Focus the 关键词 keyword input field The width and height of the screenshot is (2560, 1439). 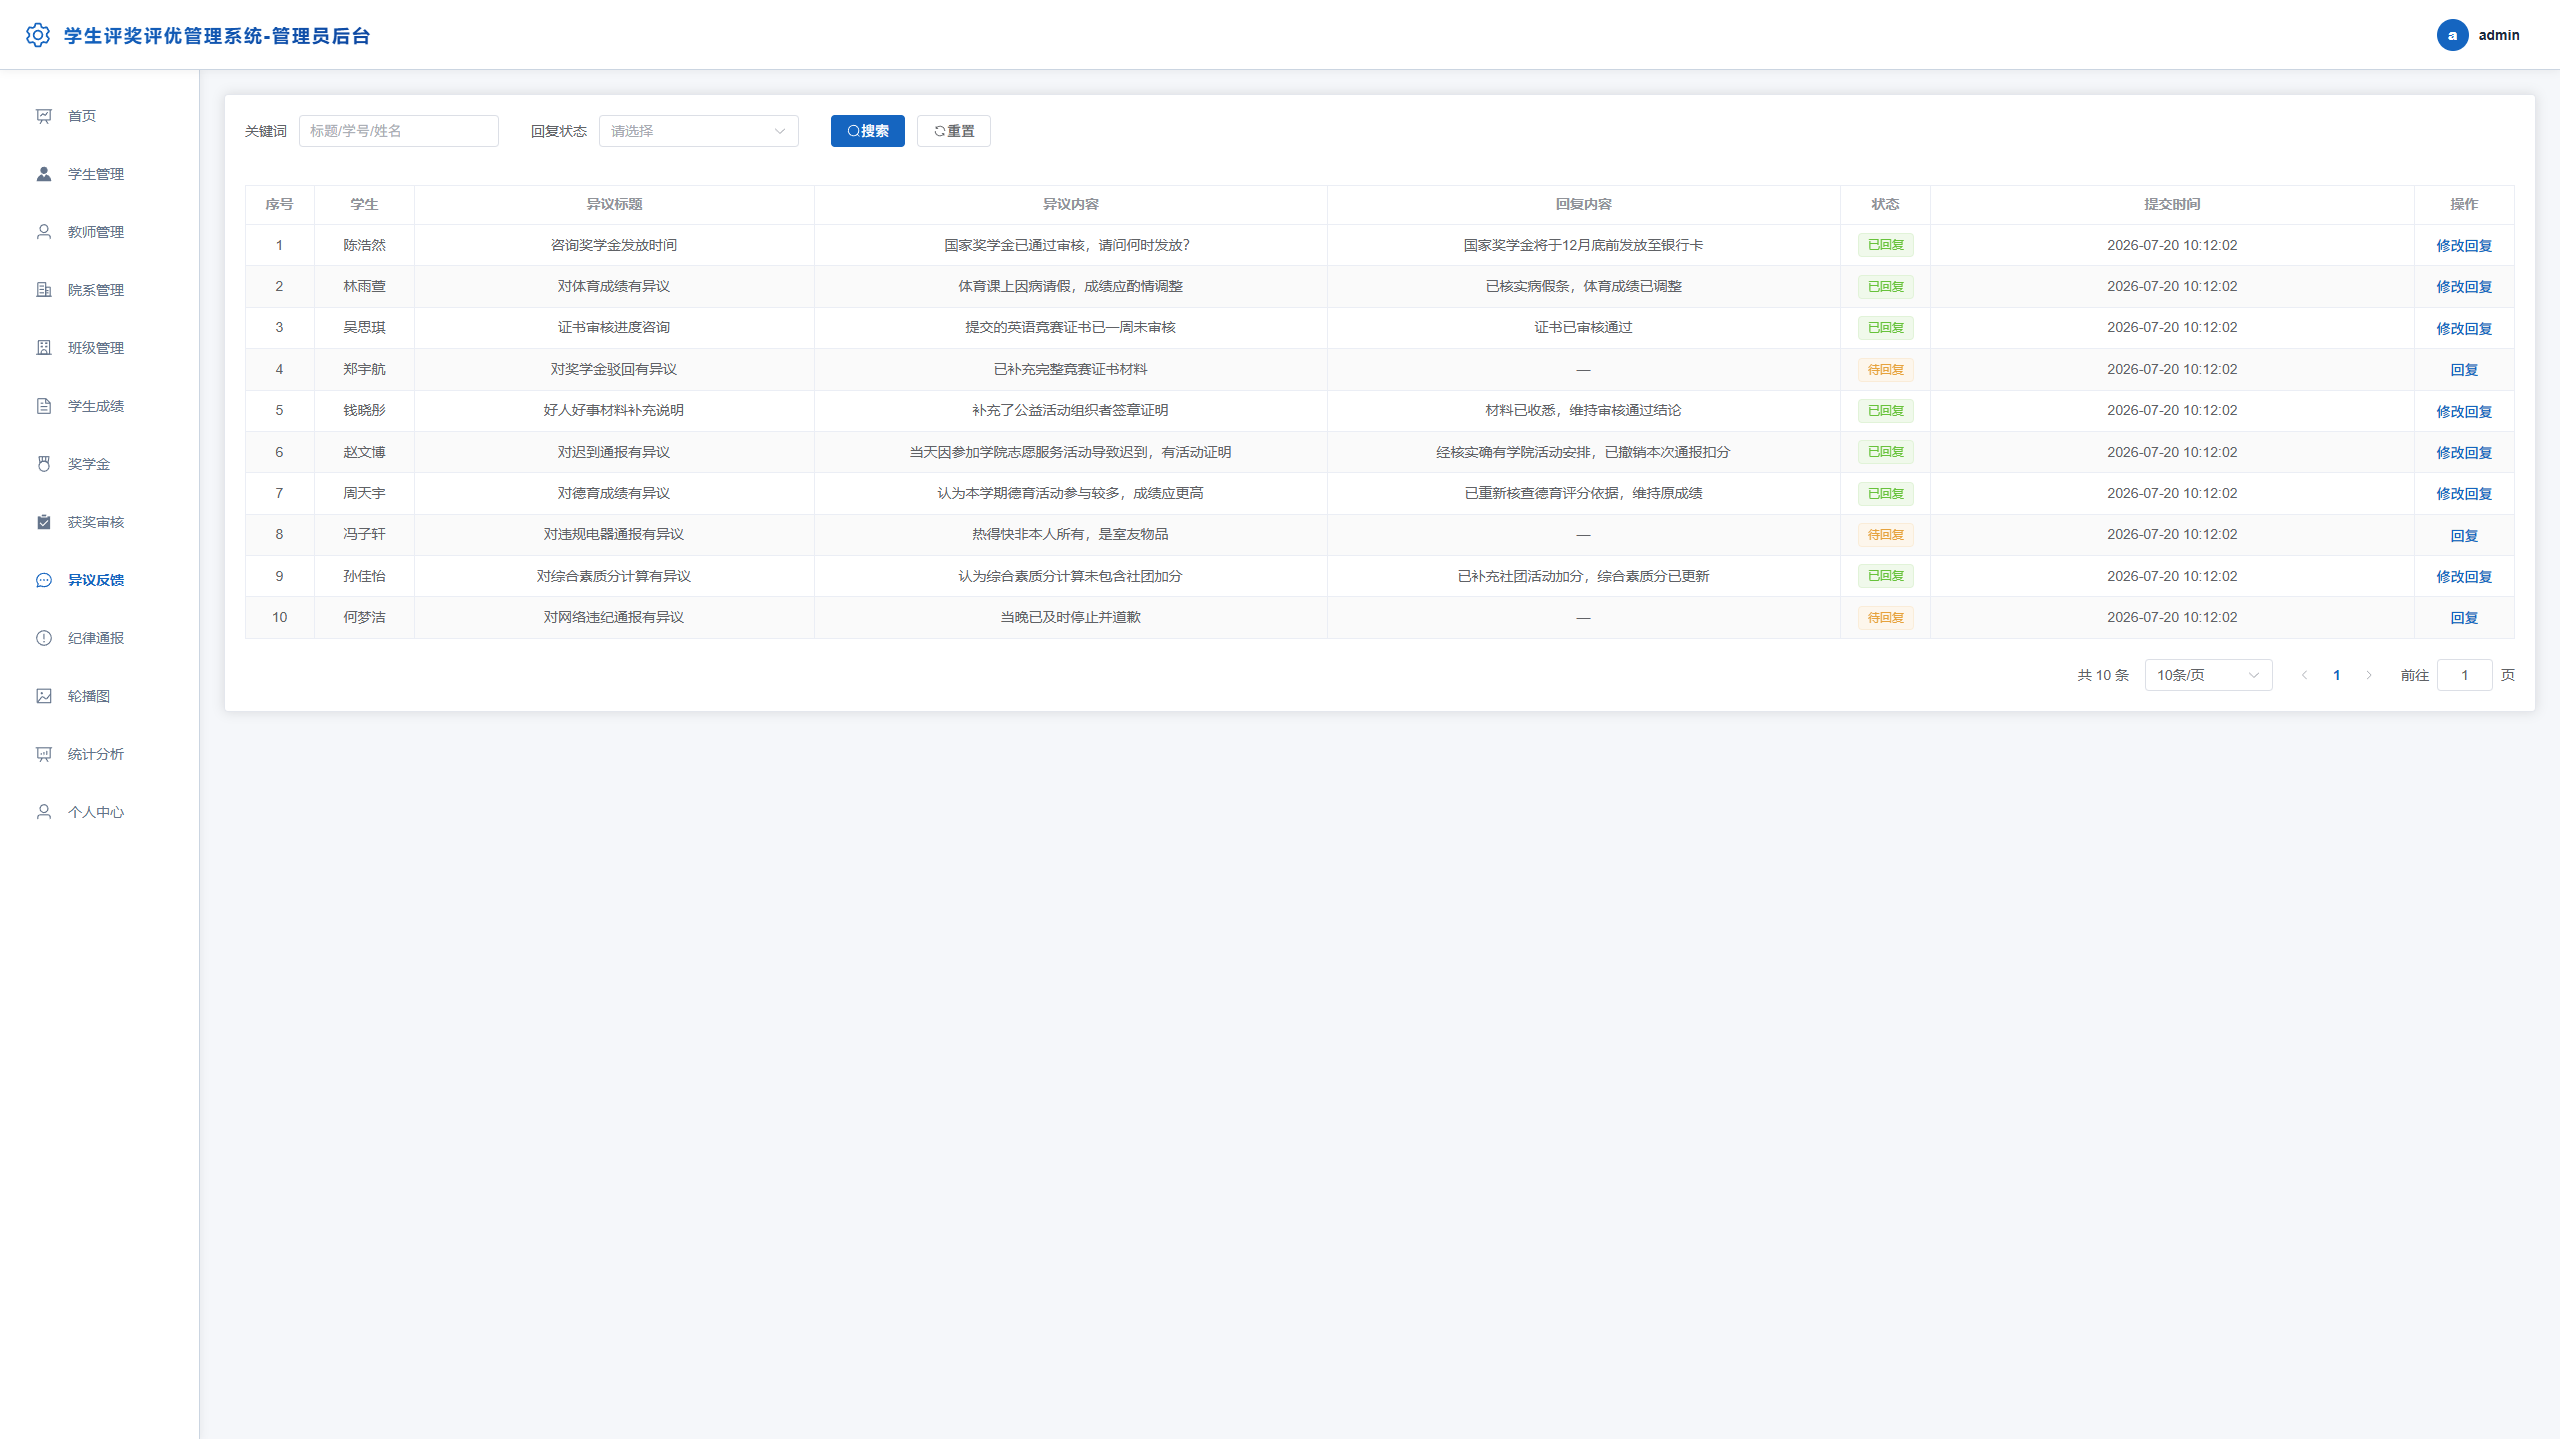(398, 131)
